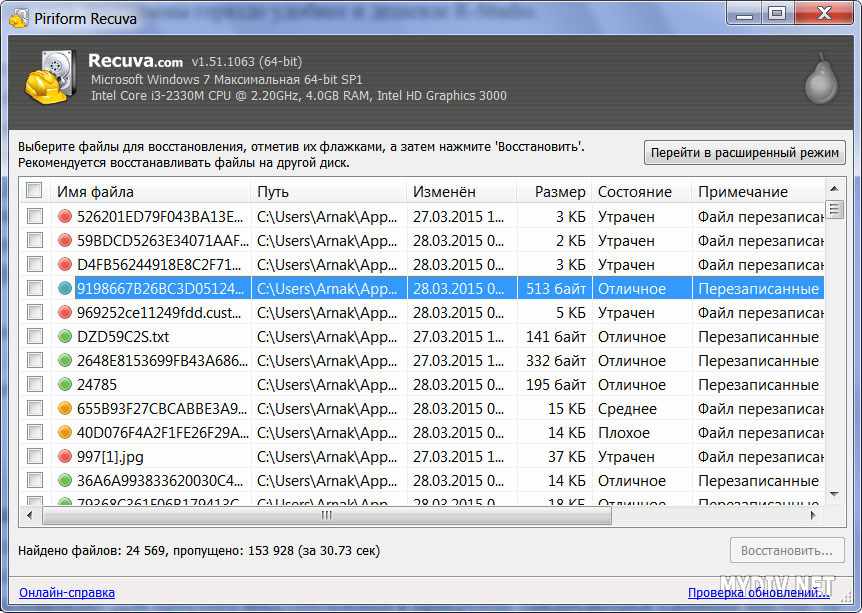The width and height of the screenshot is (862, 613).
Task: Click the vertical scrollbar up arrow
Action: click(x=834, y=189)
